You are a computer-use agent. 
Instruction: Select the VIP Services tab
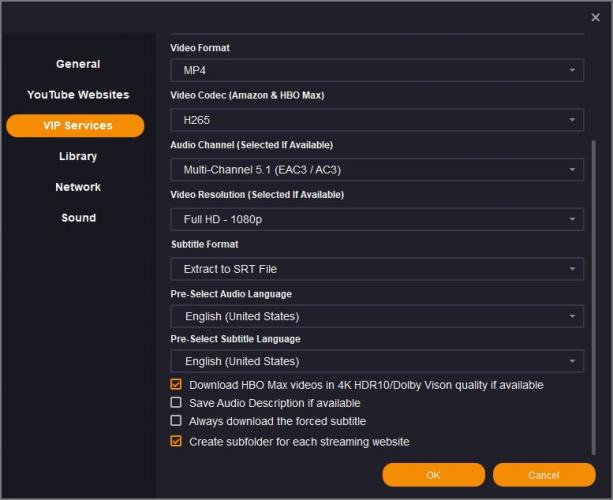[76, 126]
